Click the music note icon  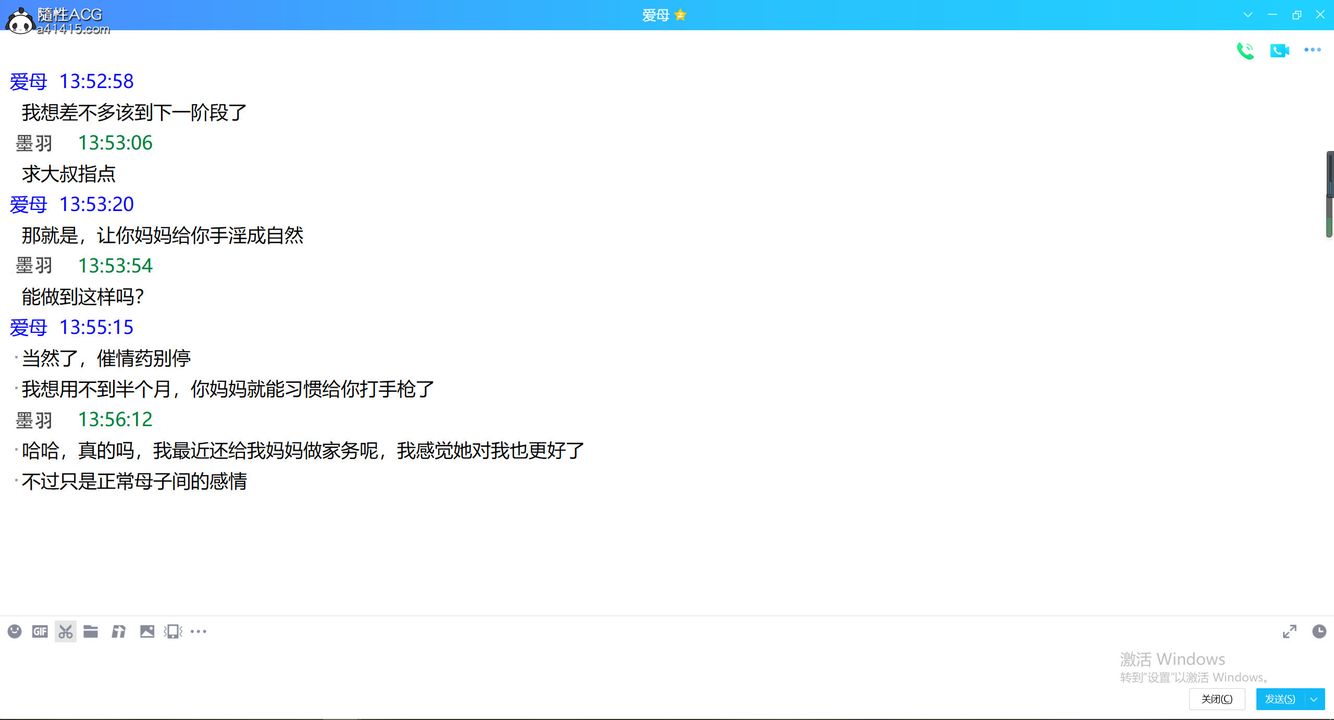point(118,631)
